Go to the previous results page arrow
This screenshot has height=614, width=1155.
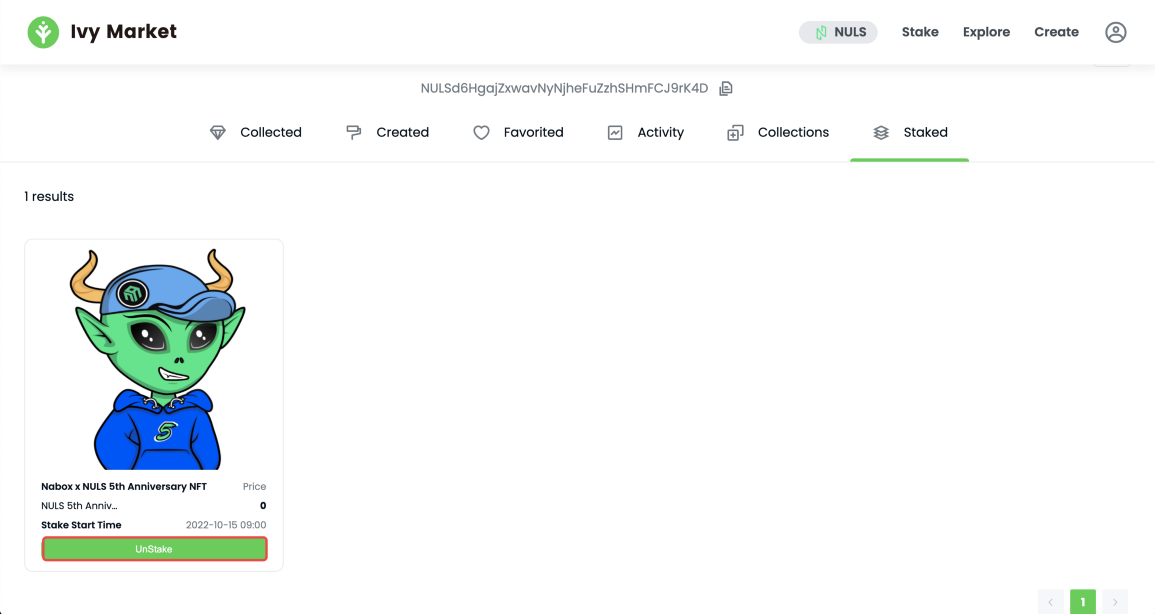[1050, 601]
